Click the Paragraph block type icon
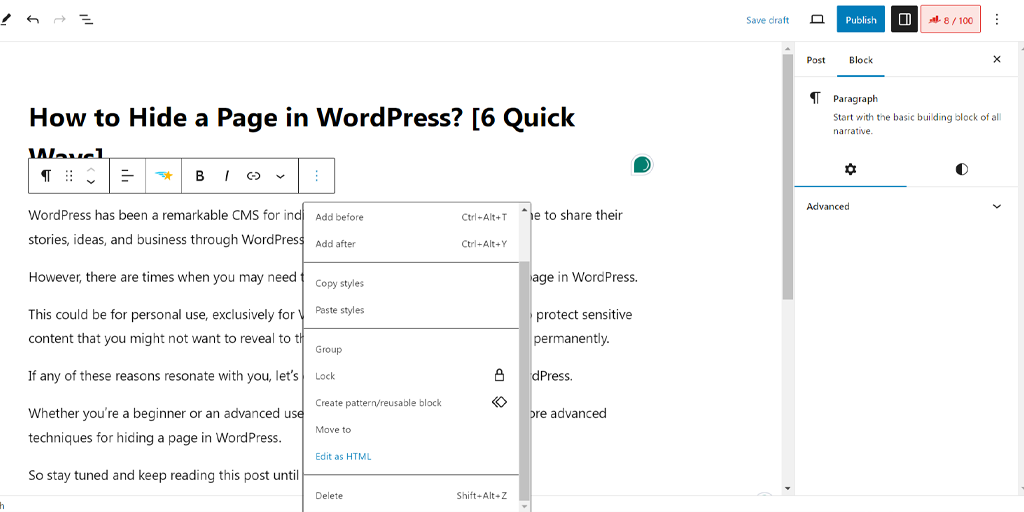 (x=46, y=176)
